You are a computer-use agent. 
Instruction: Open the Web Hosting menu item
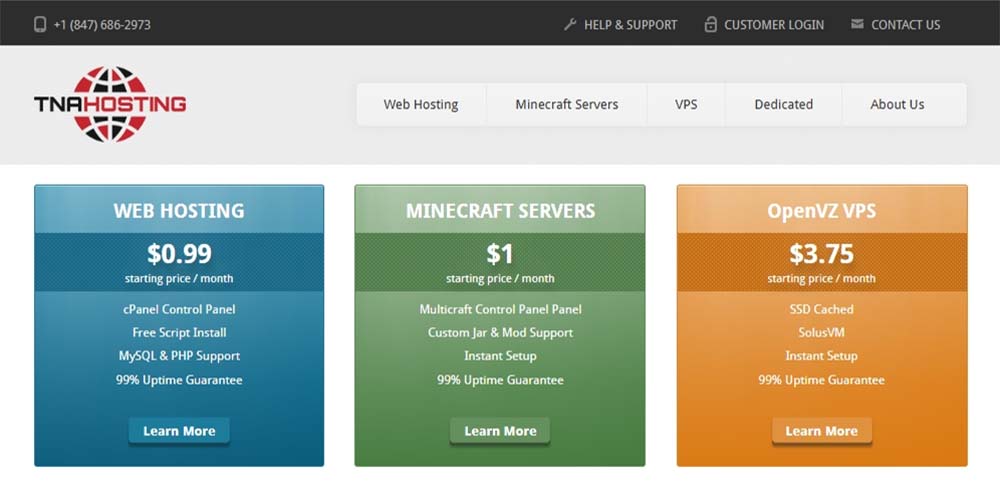point(421,105)
